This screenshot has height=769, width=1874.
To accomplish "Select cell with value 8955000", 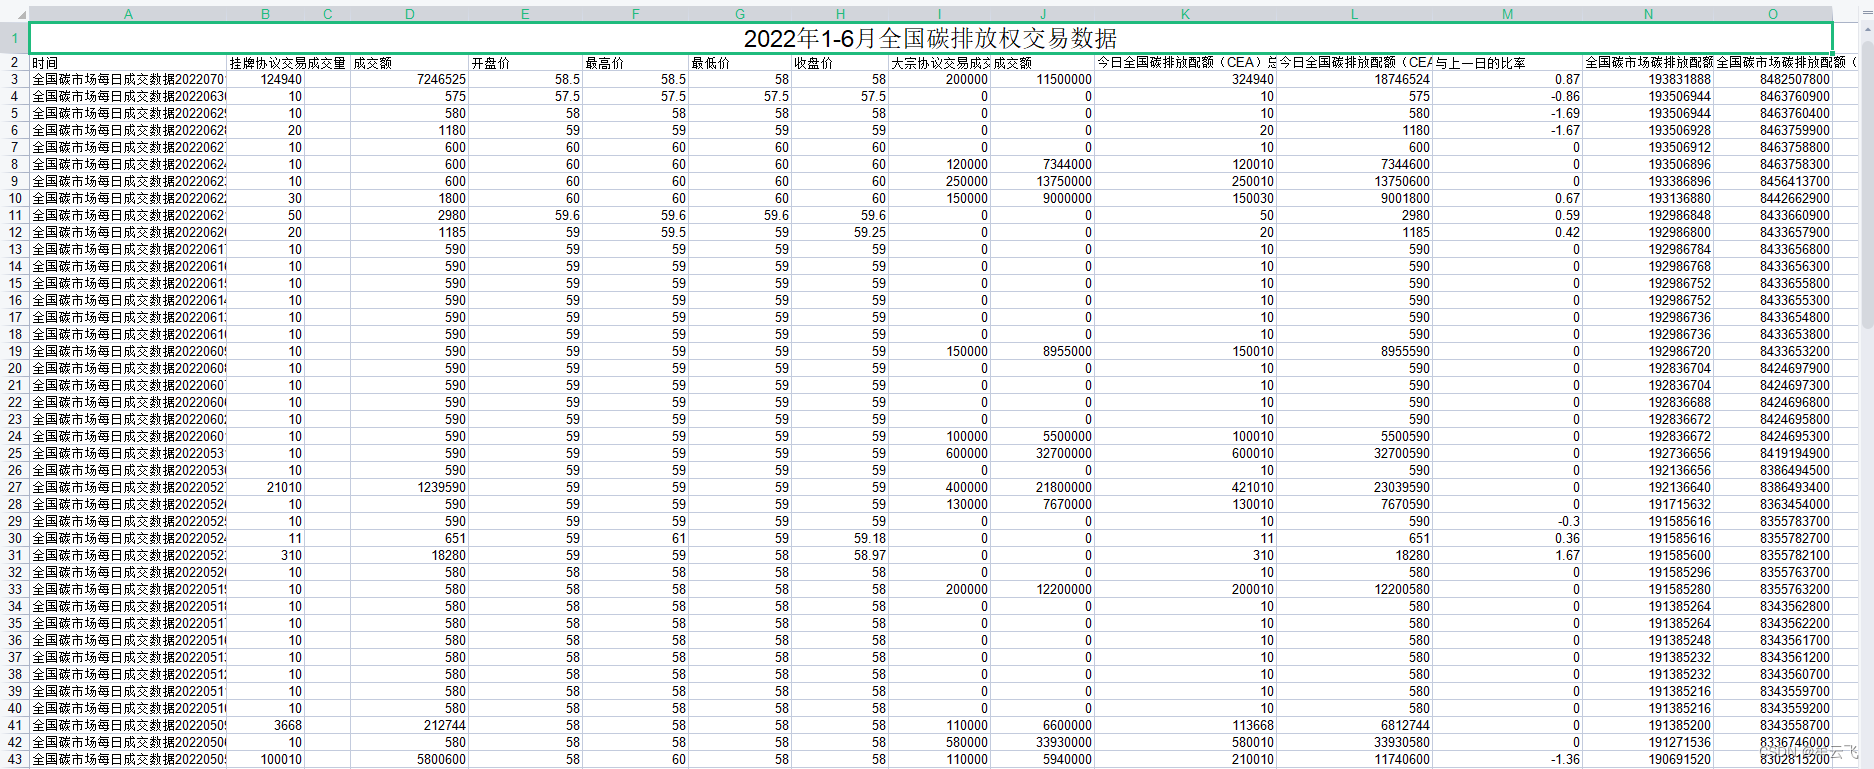I will (x=1043, y=351).
